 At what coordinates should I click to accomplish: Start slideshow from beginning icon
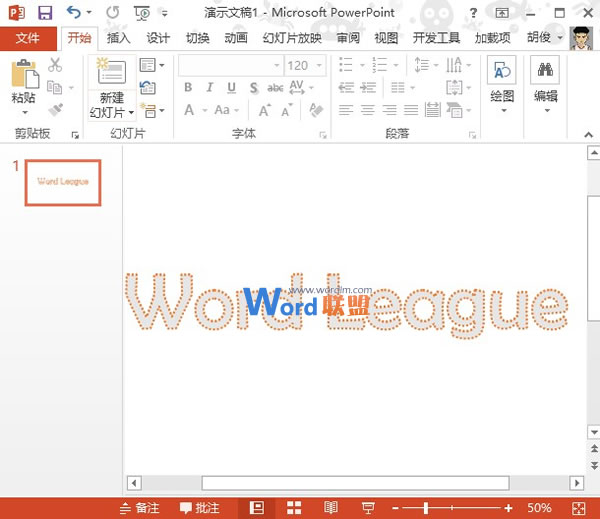tap(142, 13)
